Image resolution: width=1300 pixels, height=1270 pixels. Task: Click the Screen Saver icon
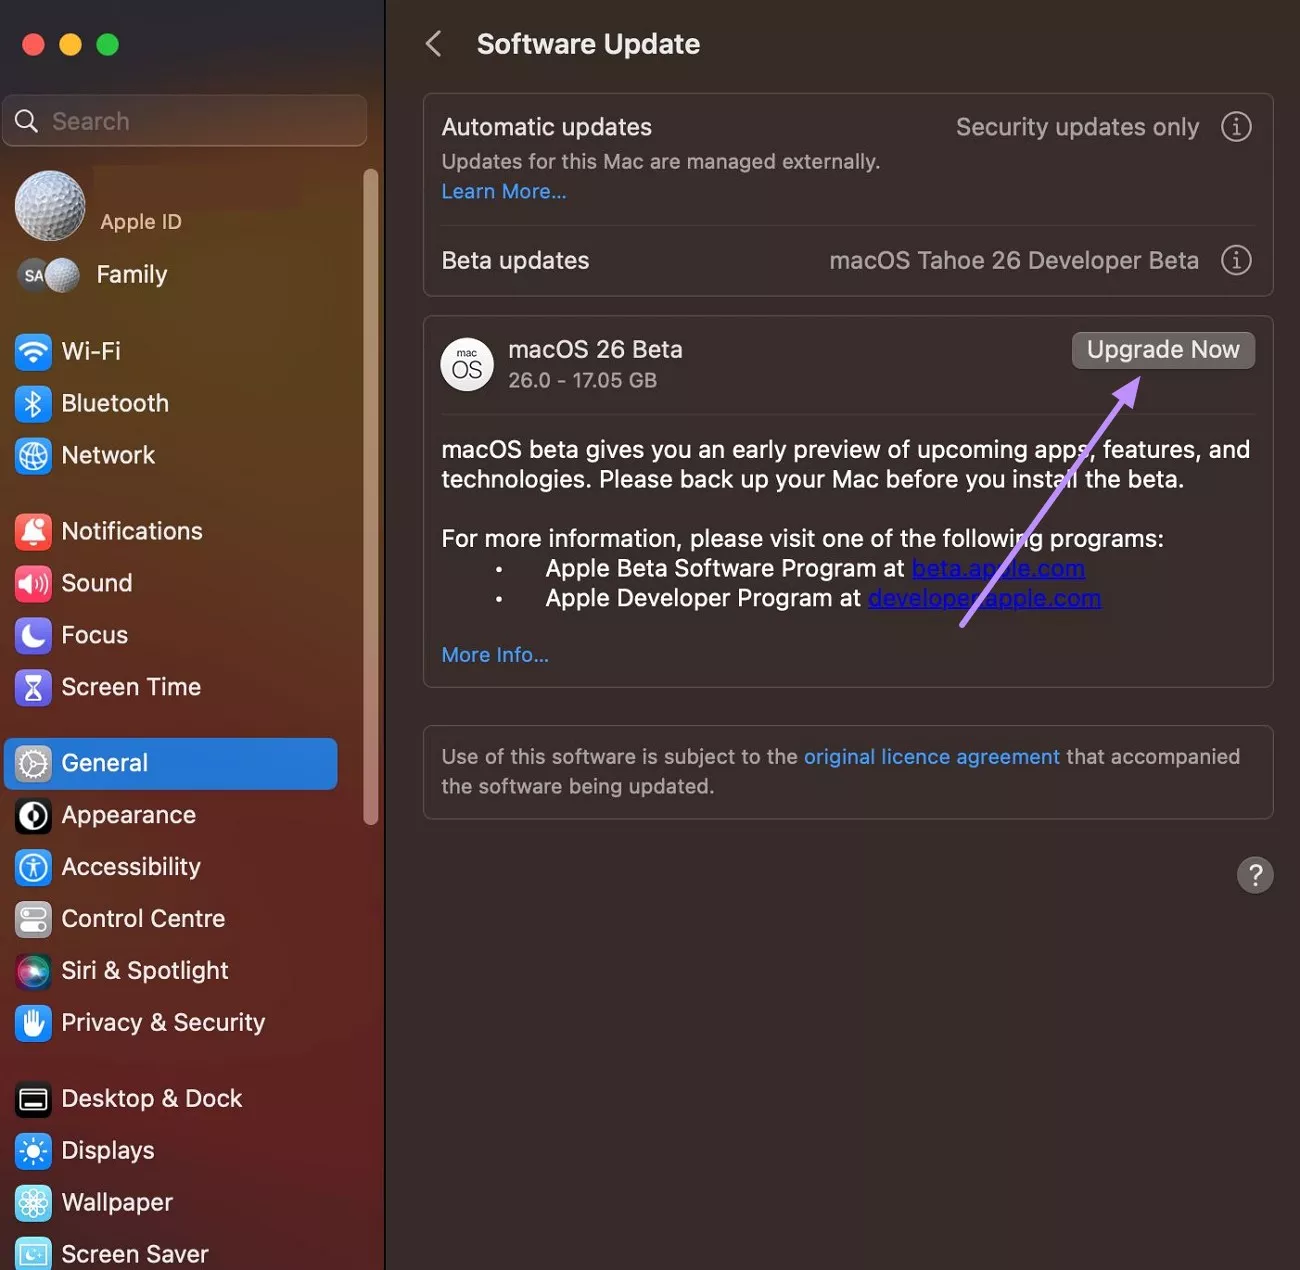(33, 1254)
